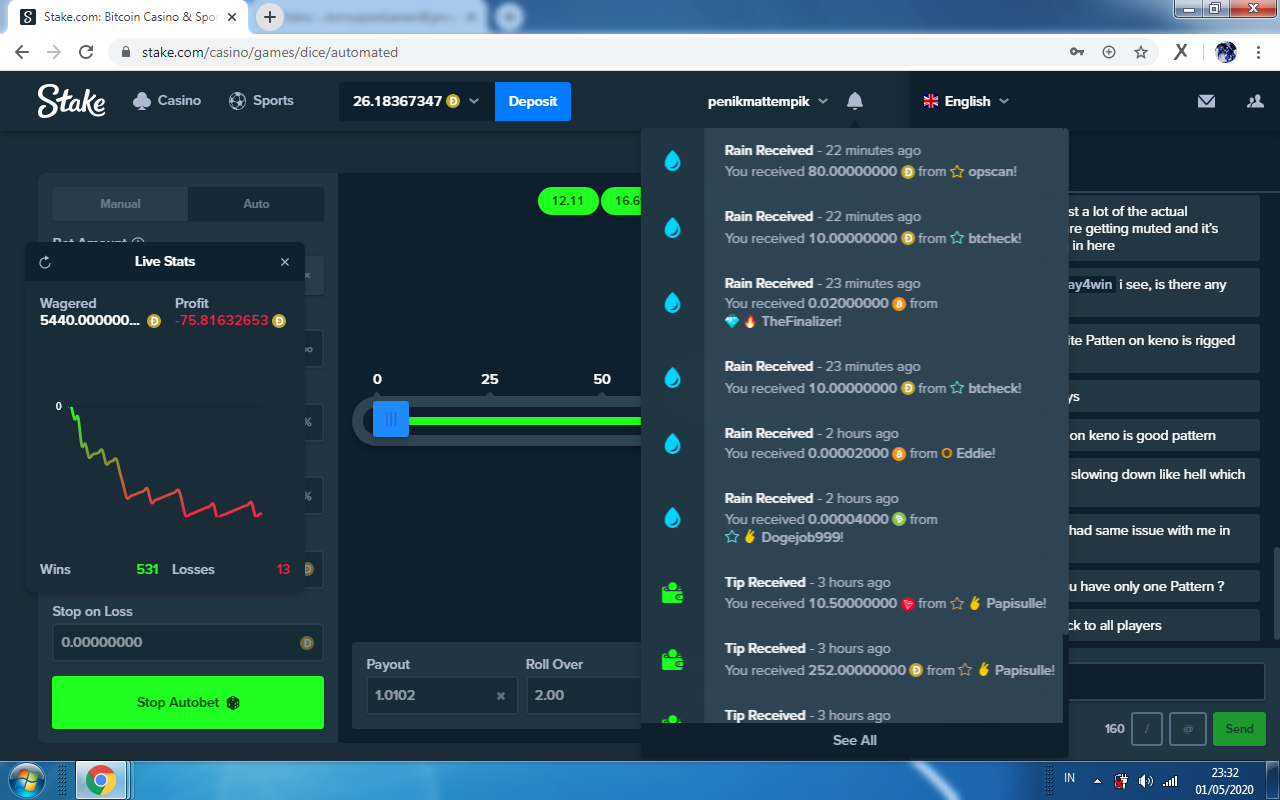
Task: Click the notifications bell icon
Action: coord(855,101)
